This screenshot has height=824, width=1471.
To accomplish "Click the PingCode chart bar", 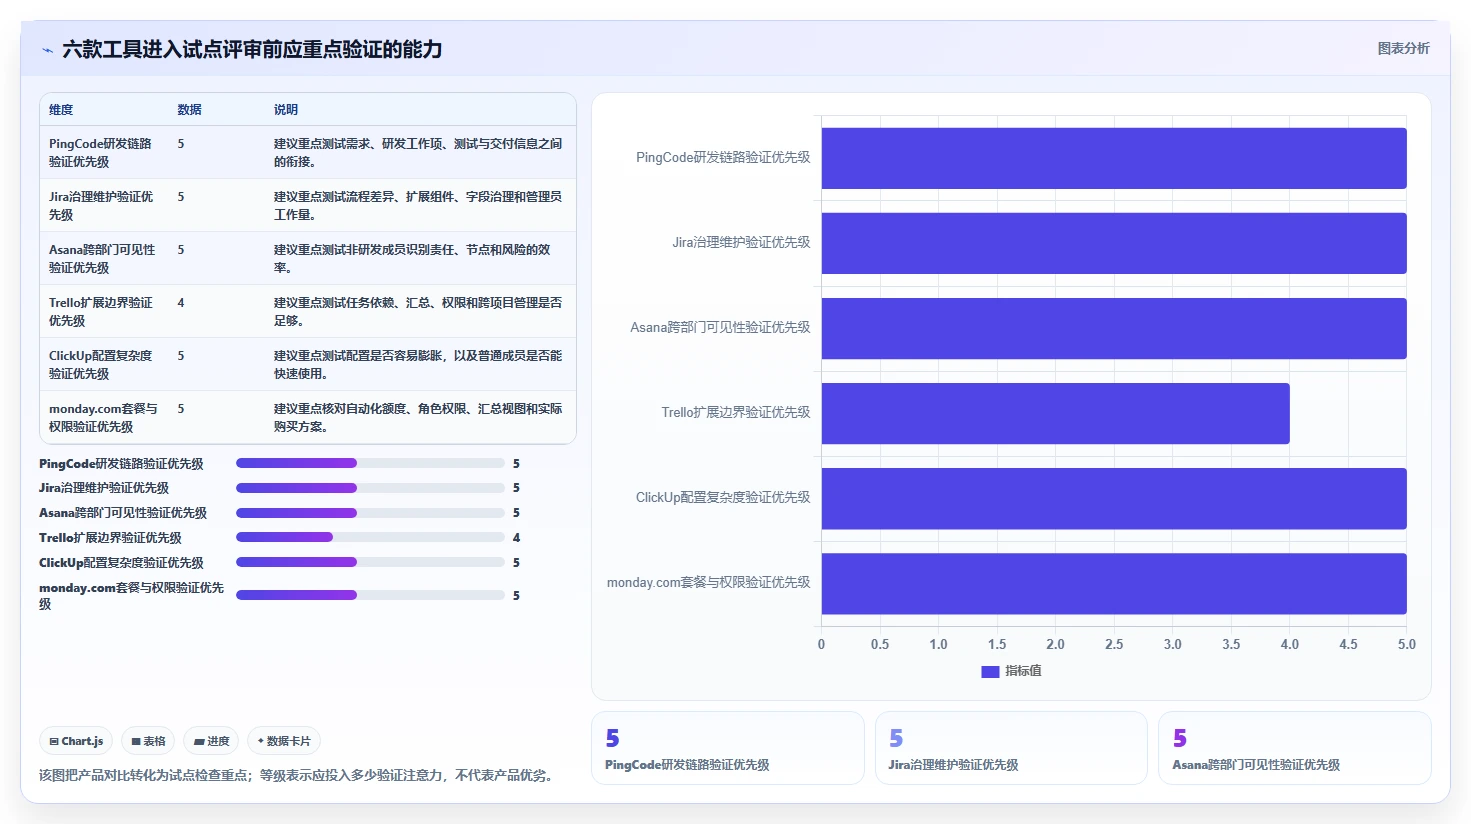I will coord(1114,158).
